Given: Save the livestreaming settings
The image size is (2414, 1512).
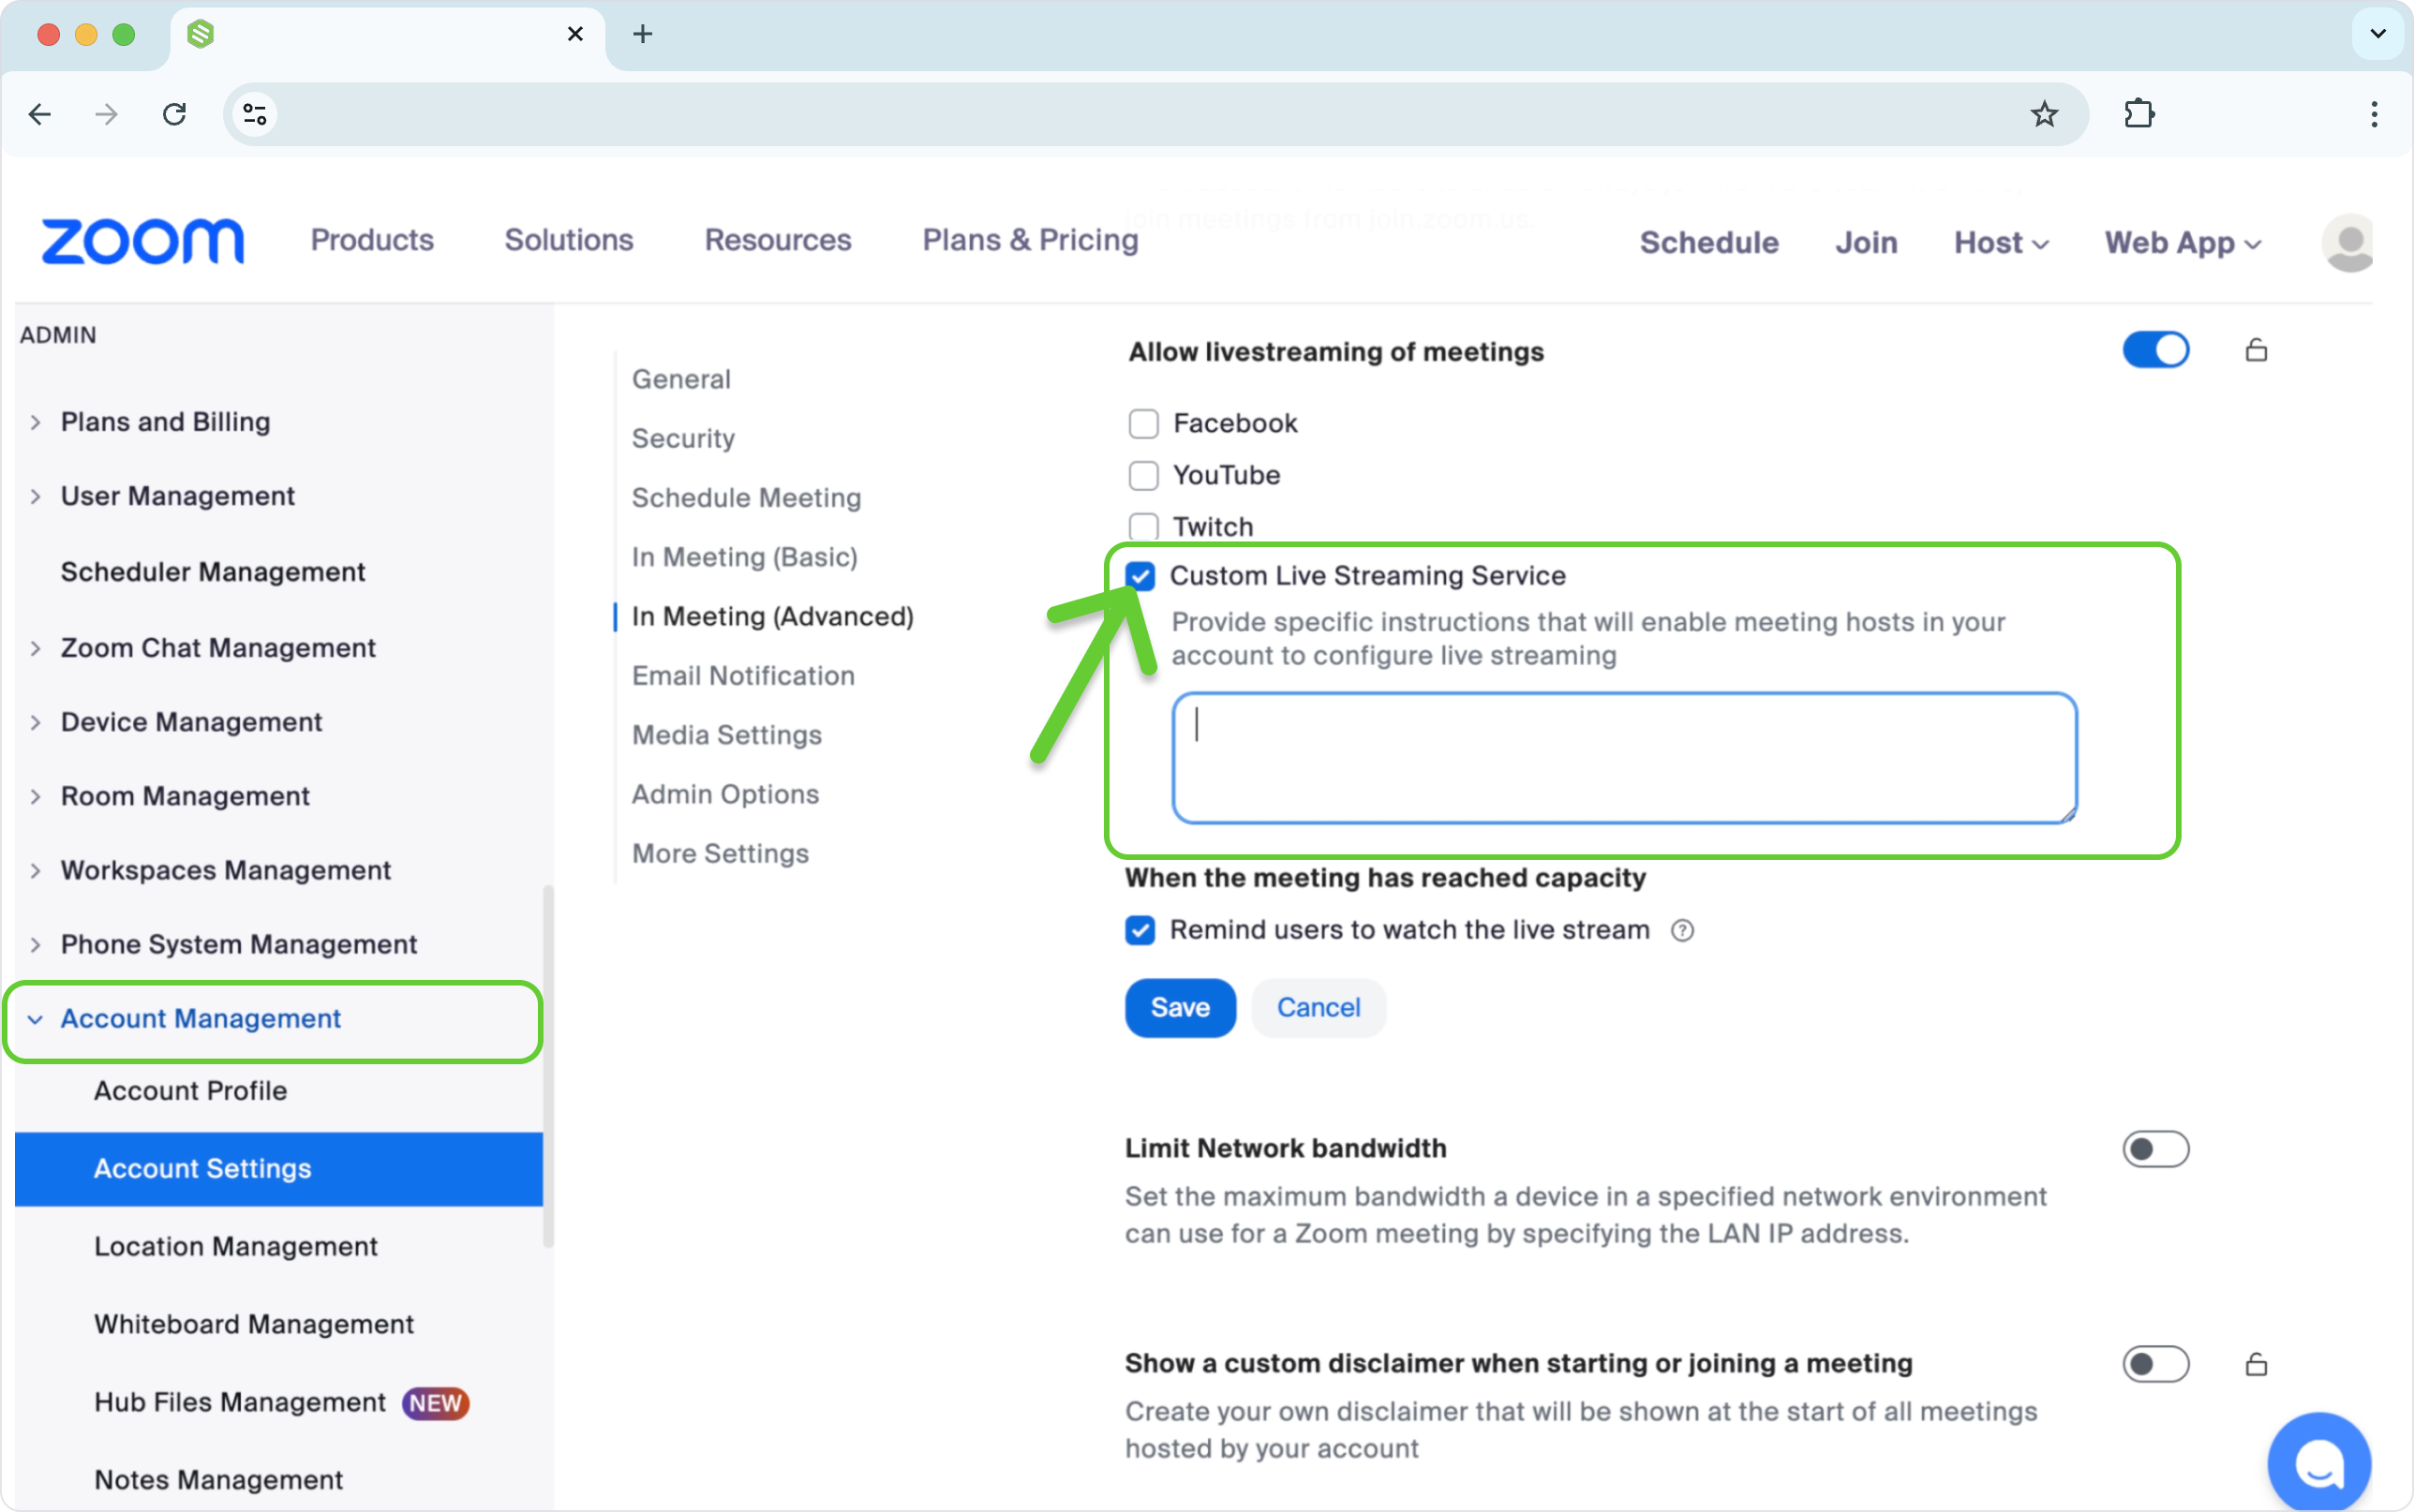Looking at the screenshot, I should (x=1180, y=1008).
